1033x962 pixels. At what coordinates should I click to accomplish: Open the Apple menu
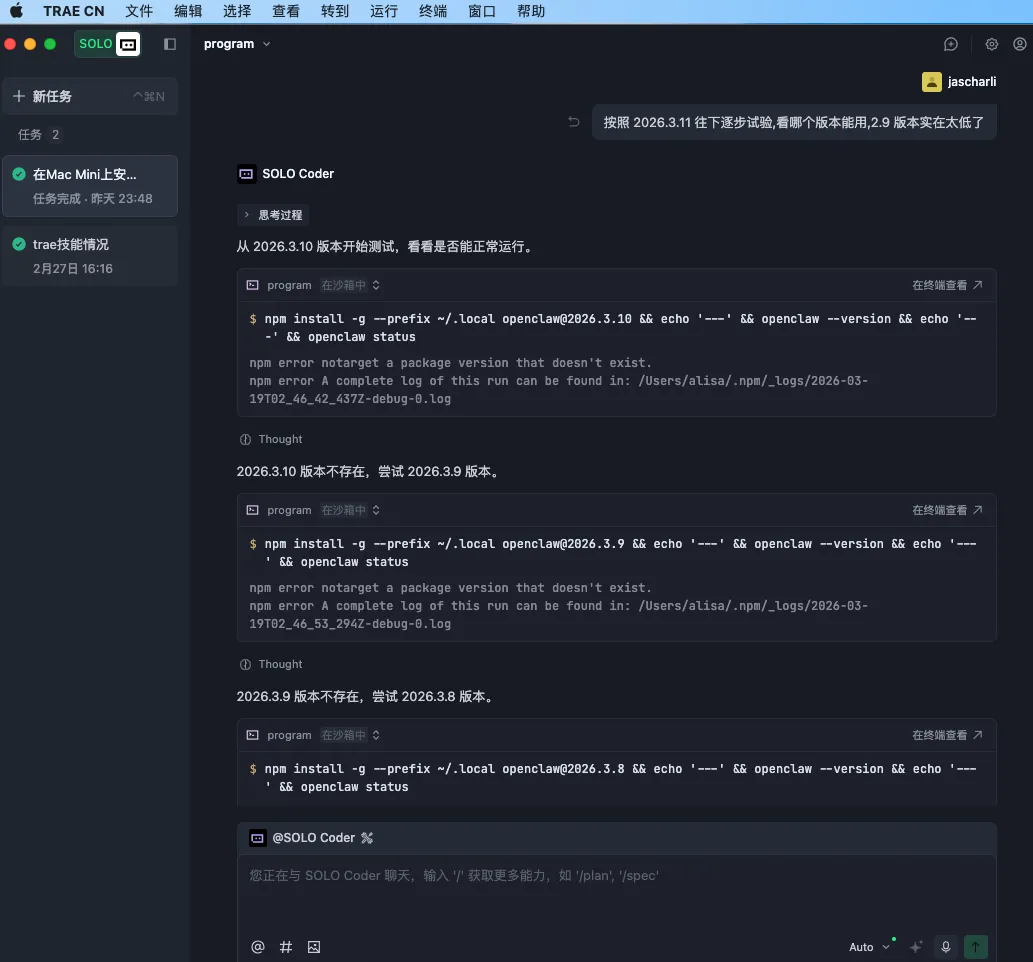16,11
